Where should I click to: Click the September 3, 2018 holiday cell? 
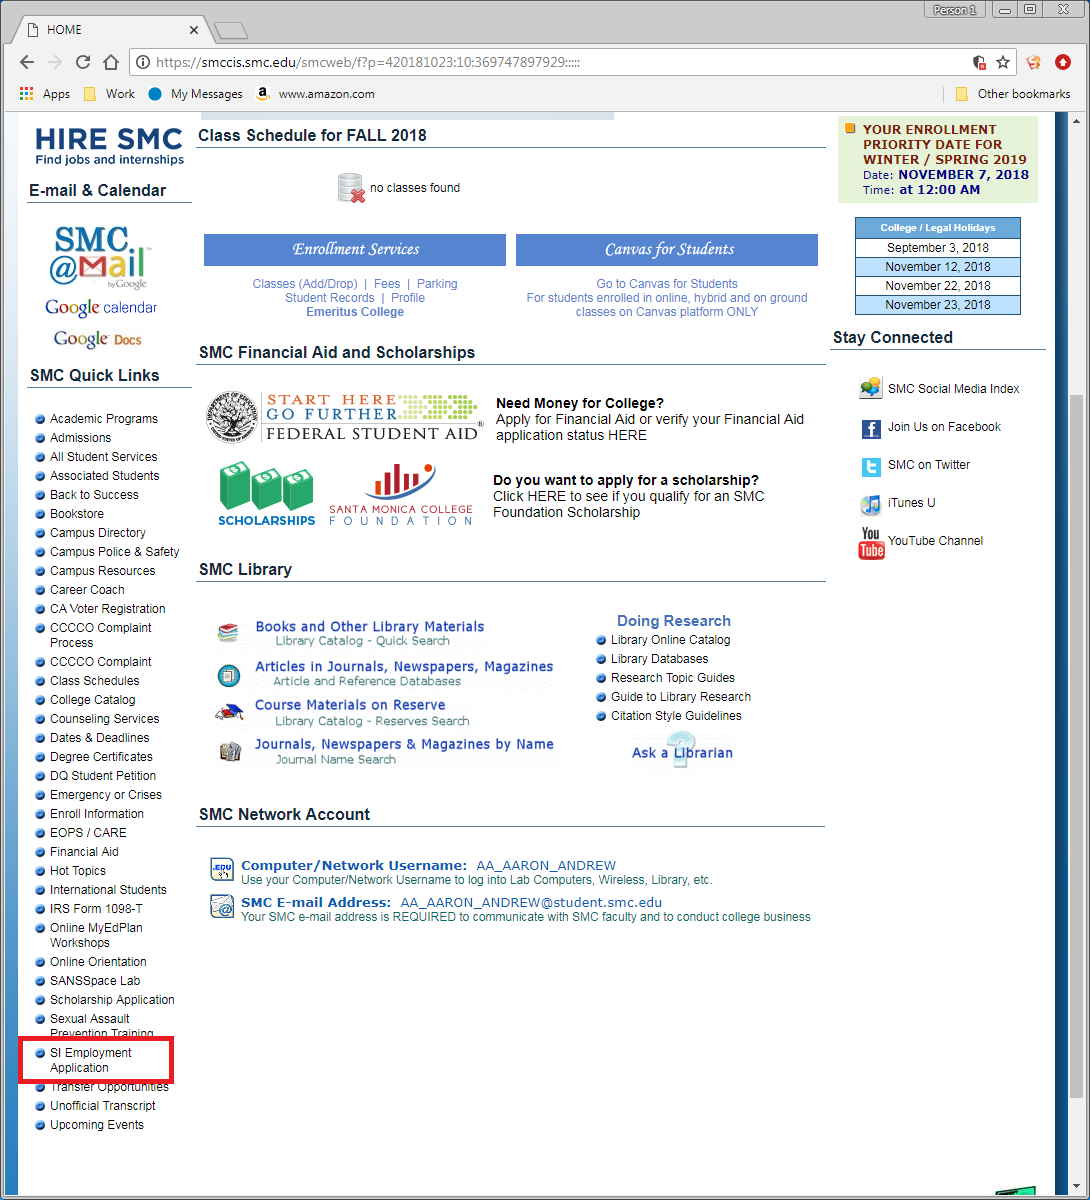coord(938,248)
